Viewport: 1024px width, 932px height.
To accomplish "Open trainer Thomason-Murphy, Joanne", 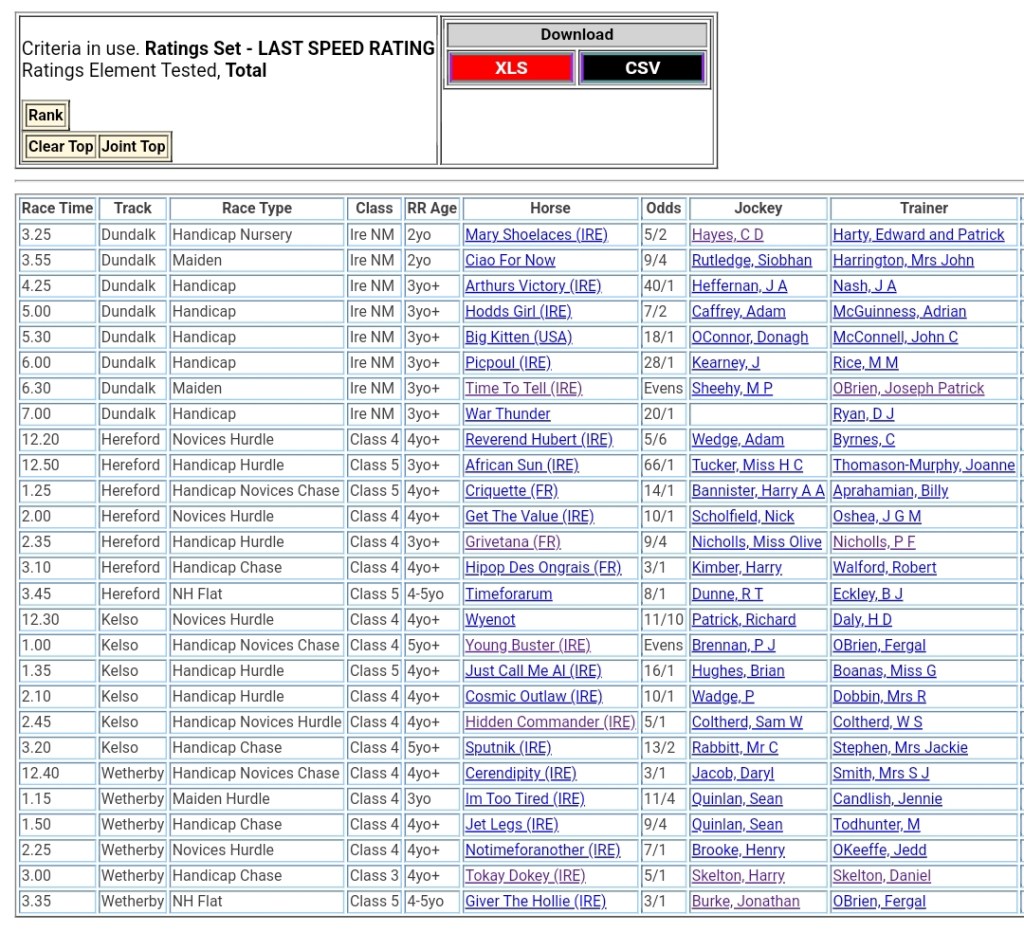I will [x=923, y=465].
